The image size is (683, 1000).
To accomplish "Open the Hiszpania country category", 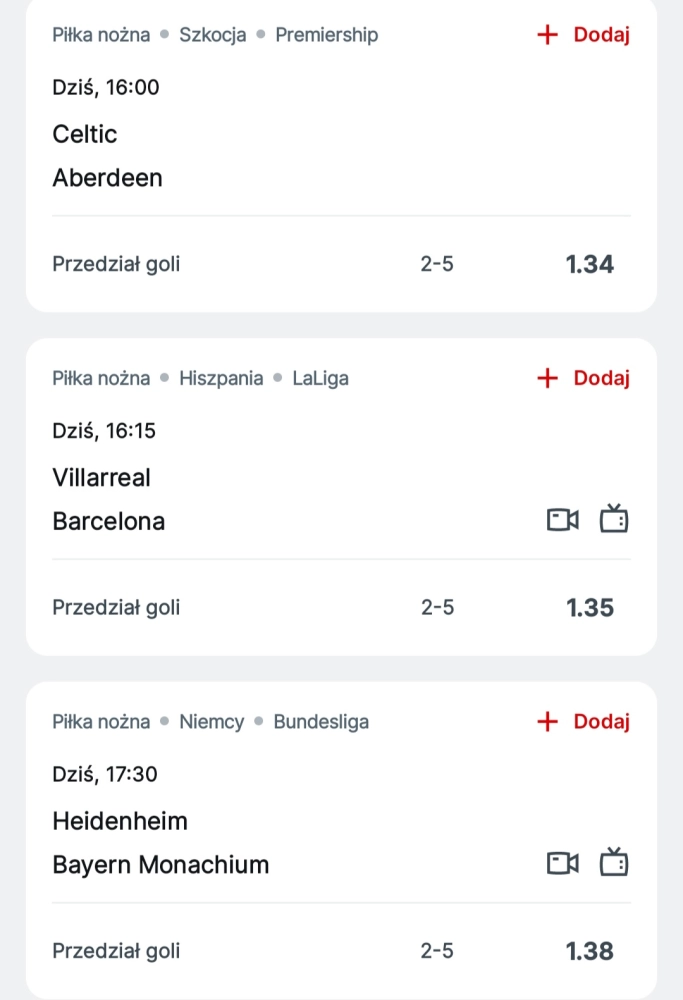I will click(x=221, y=378).
